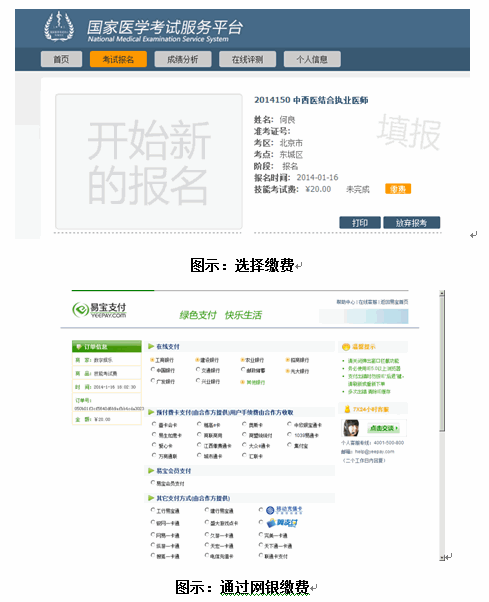Viewport: 489px width, 602px height.
Task: Click green arrow beside 在线支付 heading
Action: coord(151,346)
